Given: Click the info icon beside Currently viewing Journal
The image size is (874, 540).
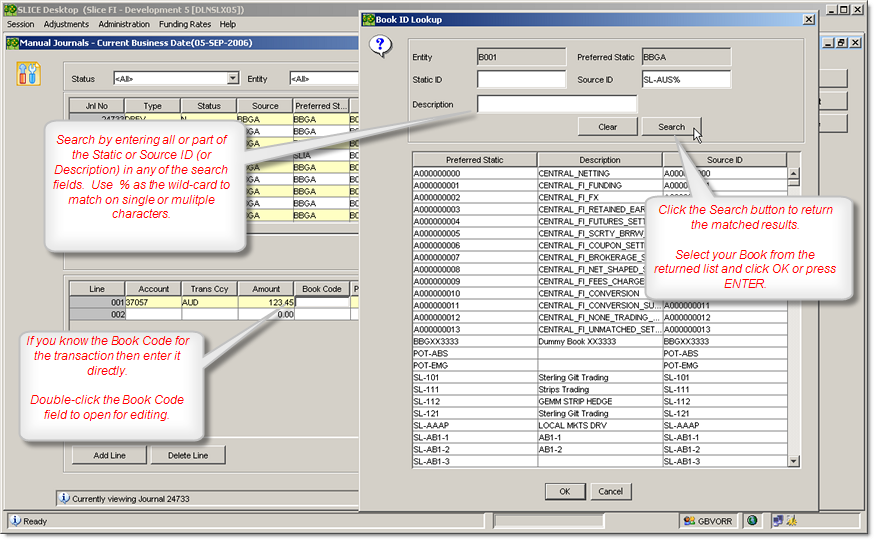Looking at the screenshot, I should (x=64, y=497).
